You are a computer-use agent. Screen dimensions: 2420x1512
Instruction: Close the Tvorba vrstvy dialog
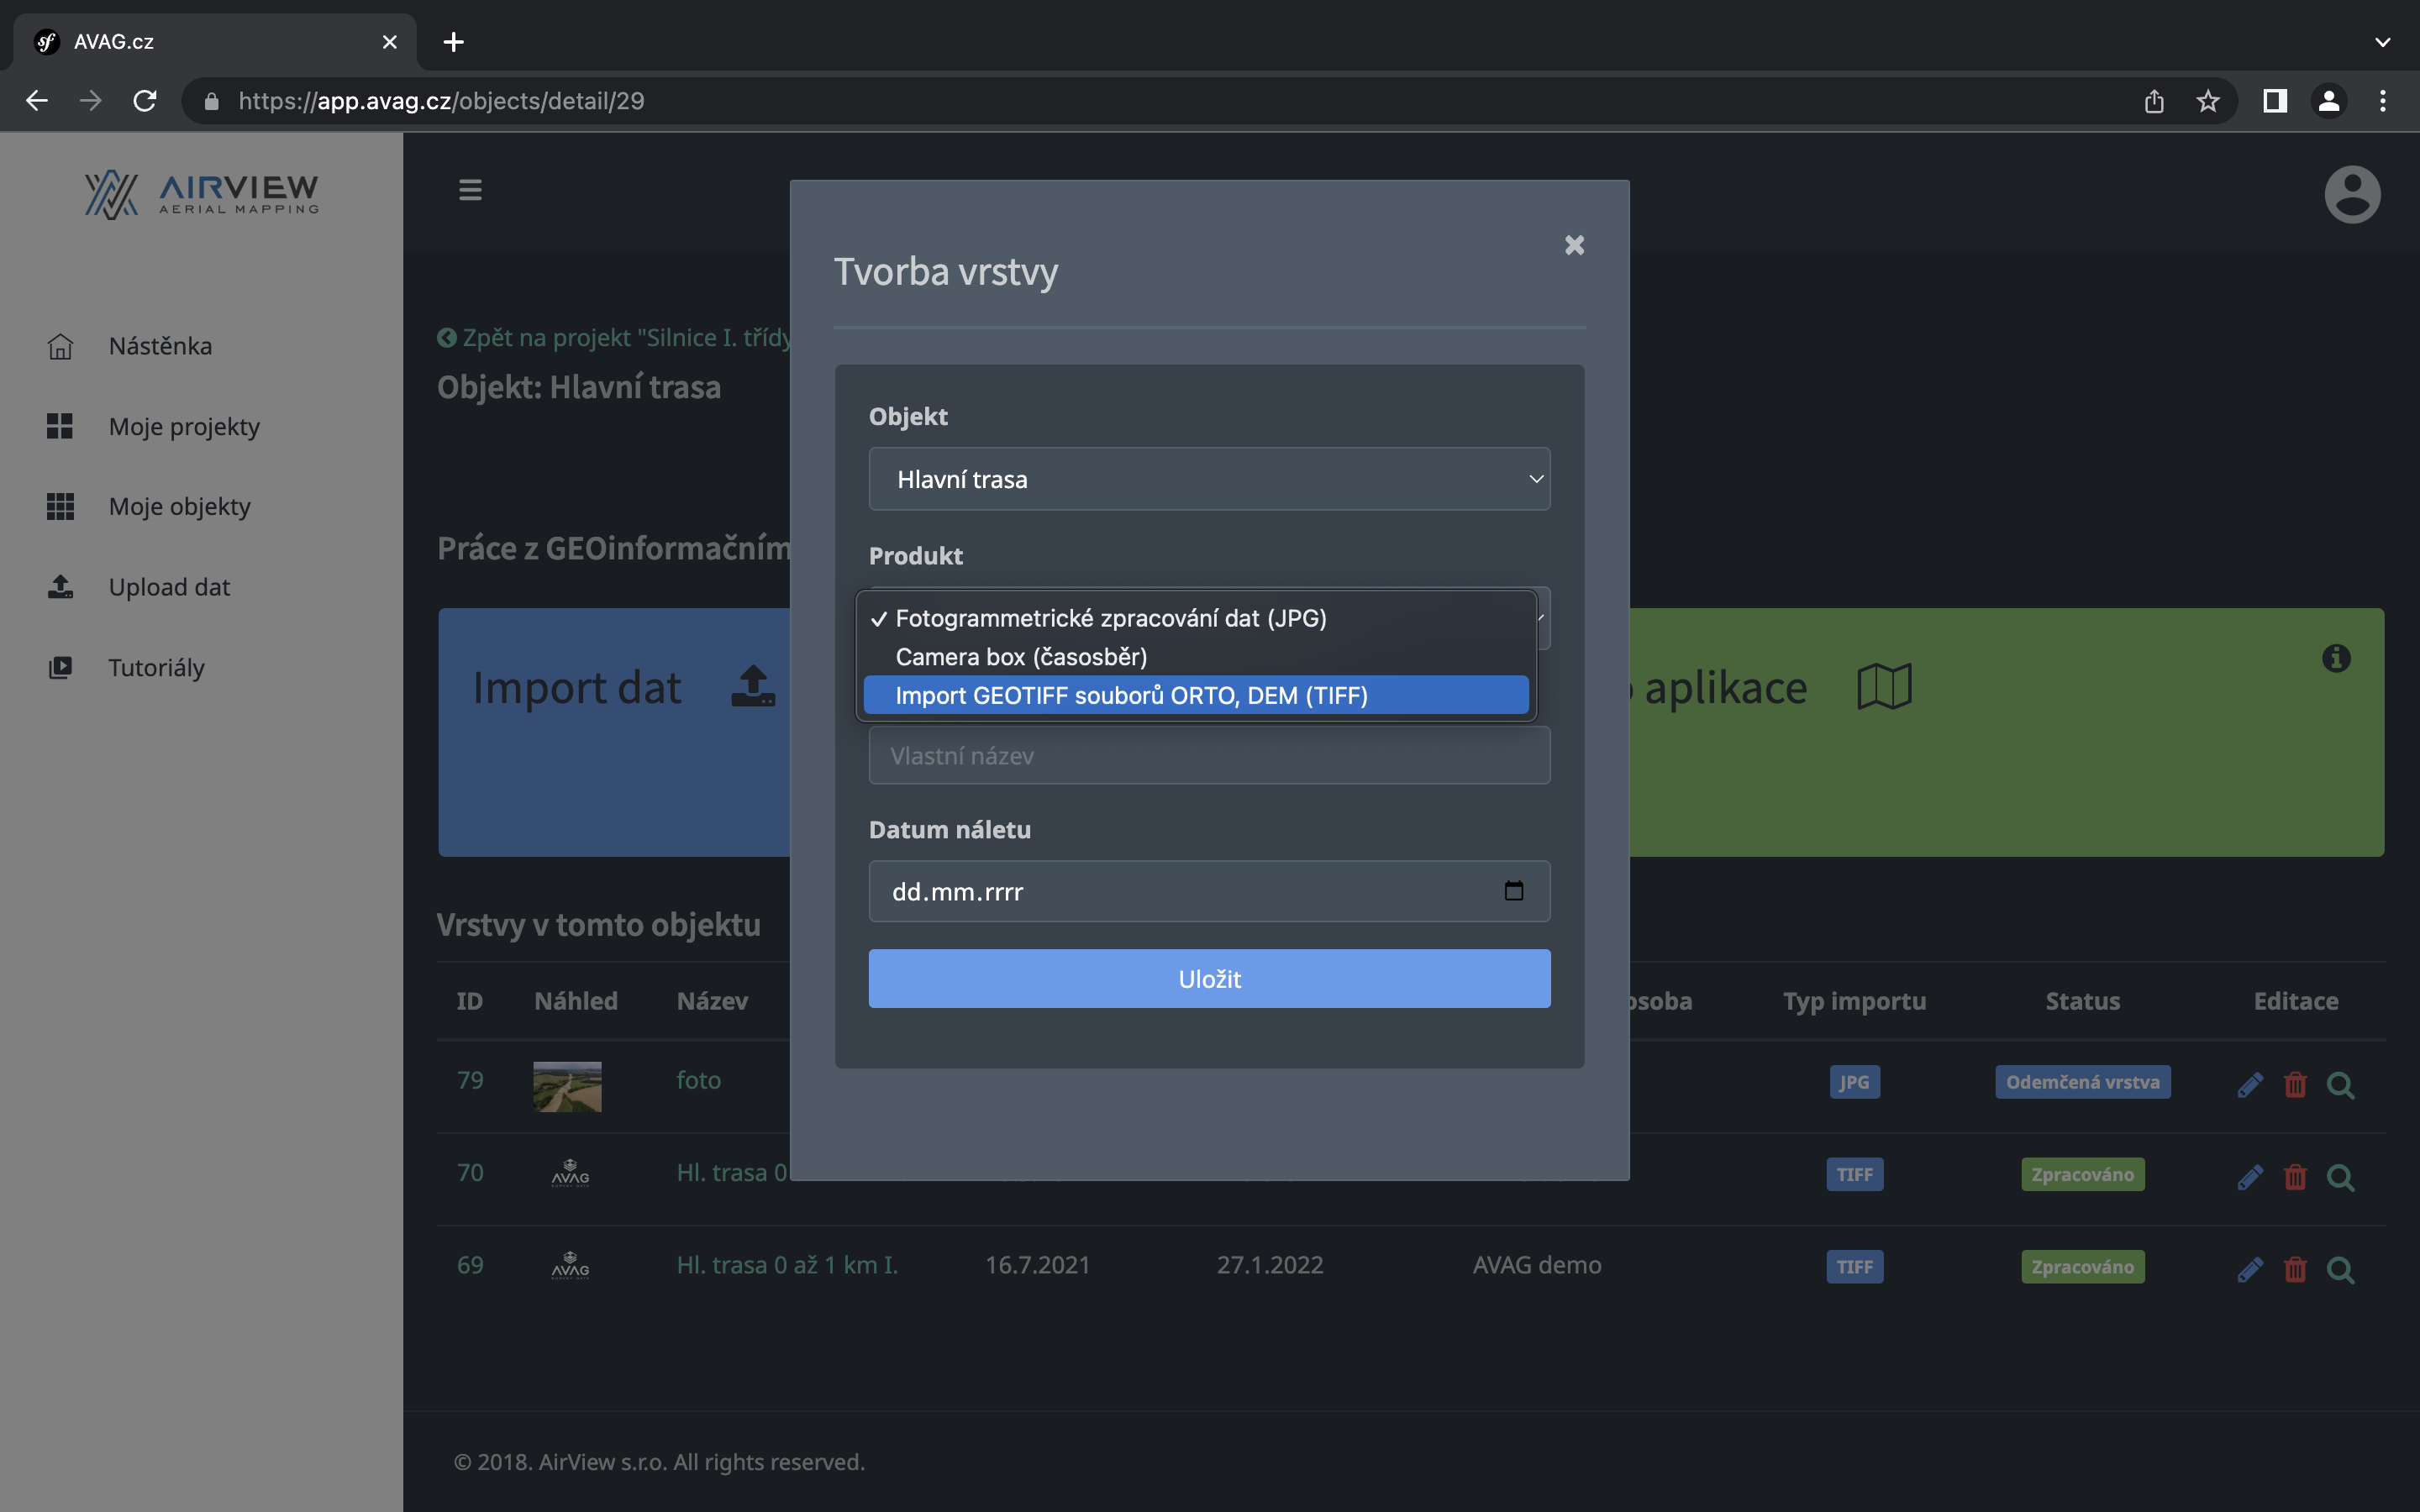[x=1574, y=245]
